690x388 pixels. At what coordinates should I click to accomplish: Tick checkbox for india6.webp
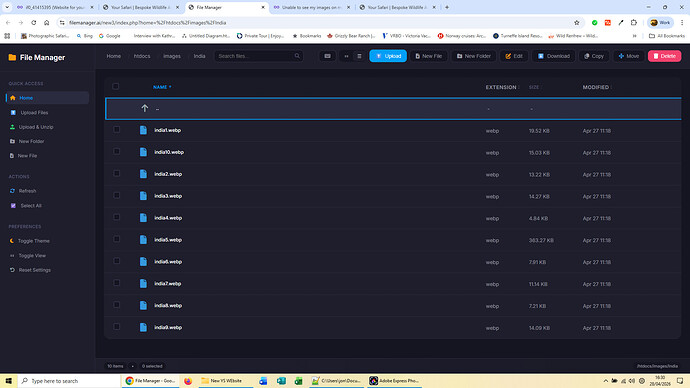(116, 261)
